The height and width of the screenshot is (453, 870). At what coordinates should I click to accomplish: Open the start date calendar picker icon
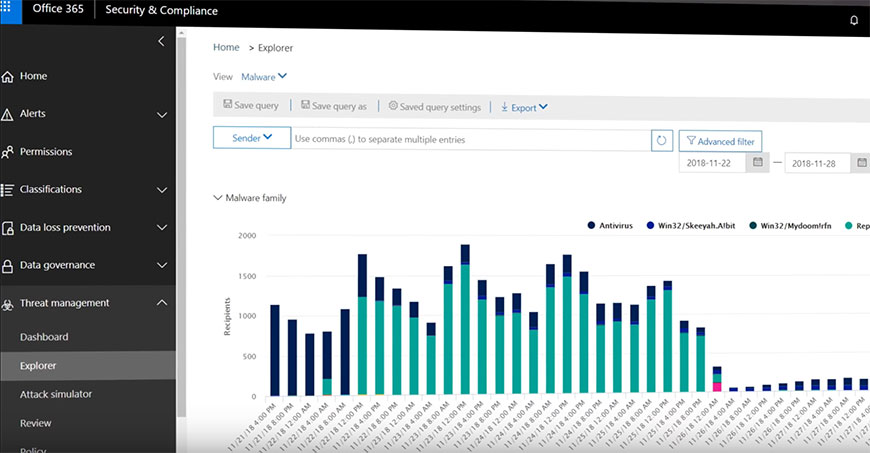pyautogui.click(x=758, y=162)
